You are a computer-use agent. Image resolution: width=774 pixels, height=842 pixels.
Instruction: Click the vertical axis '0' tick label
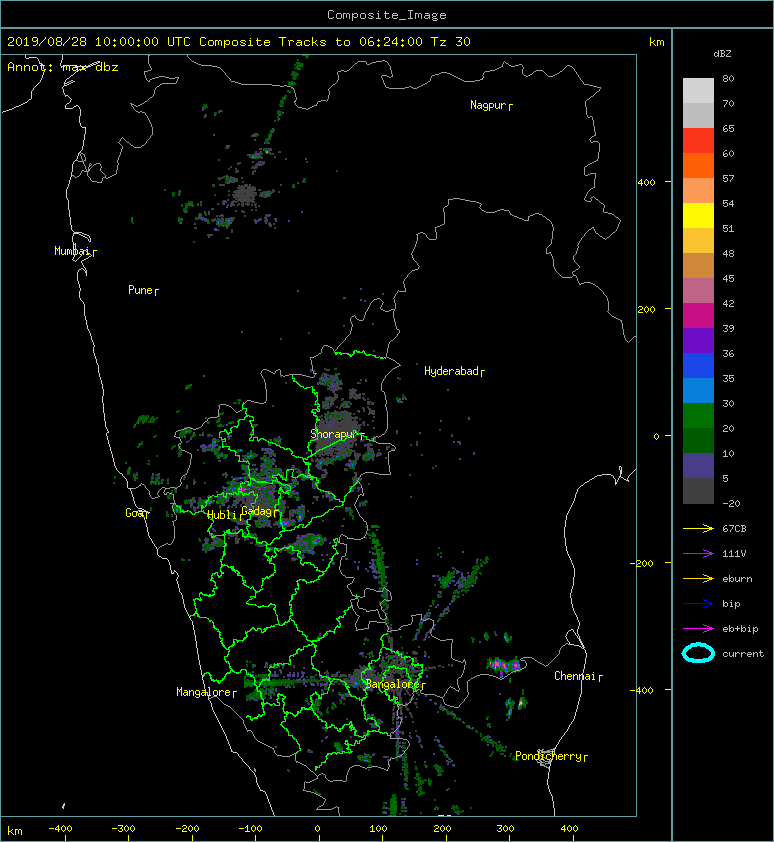(656, 436)
